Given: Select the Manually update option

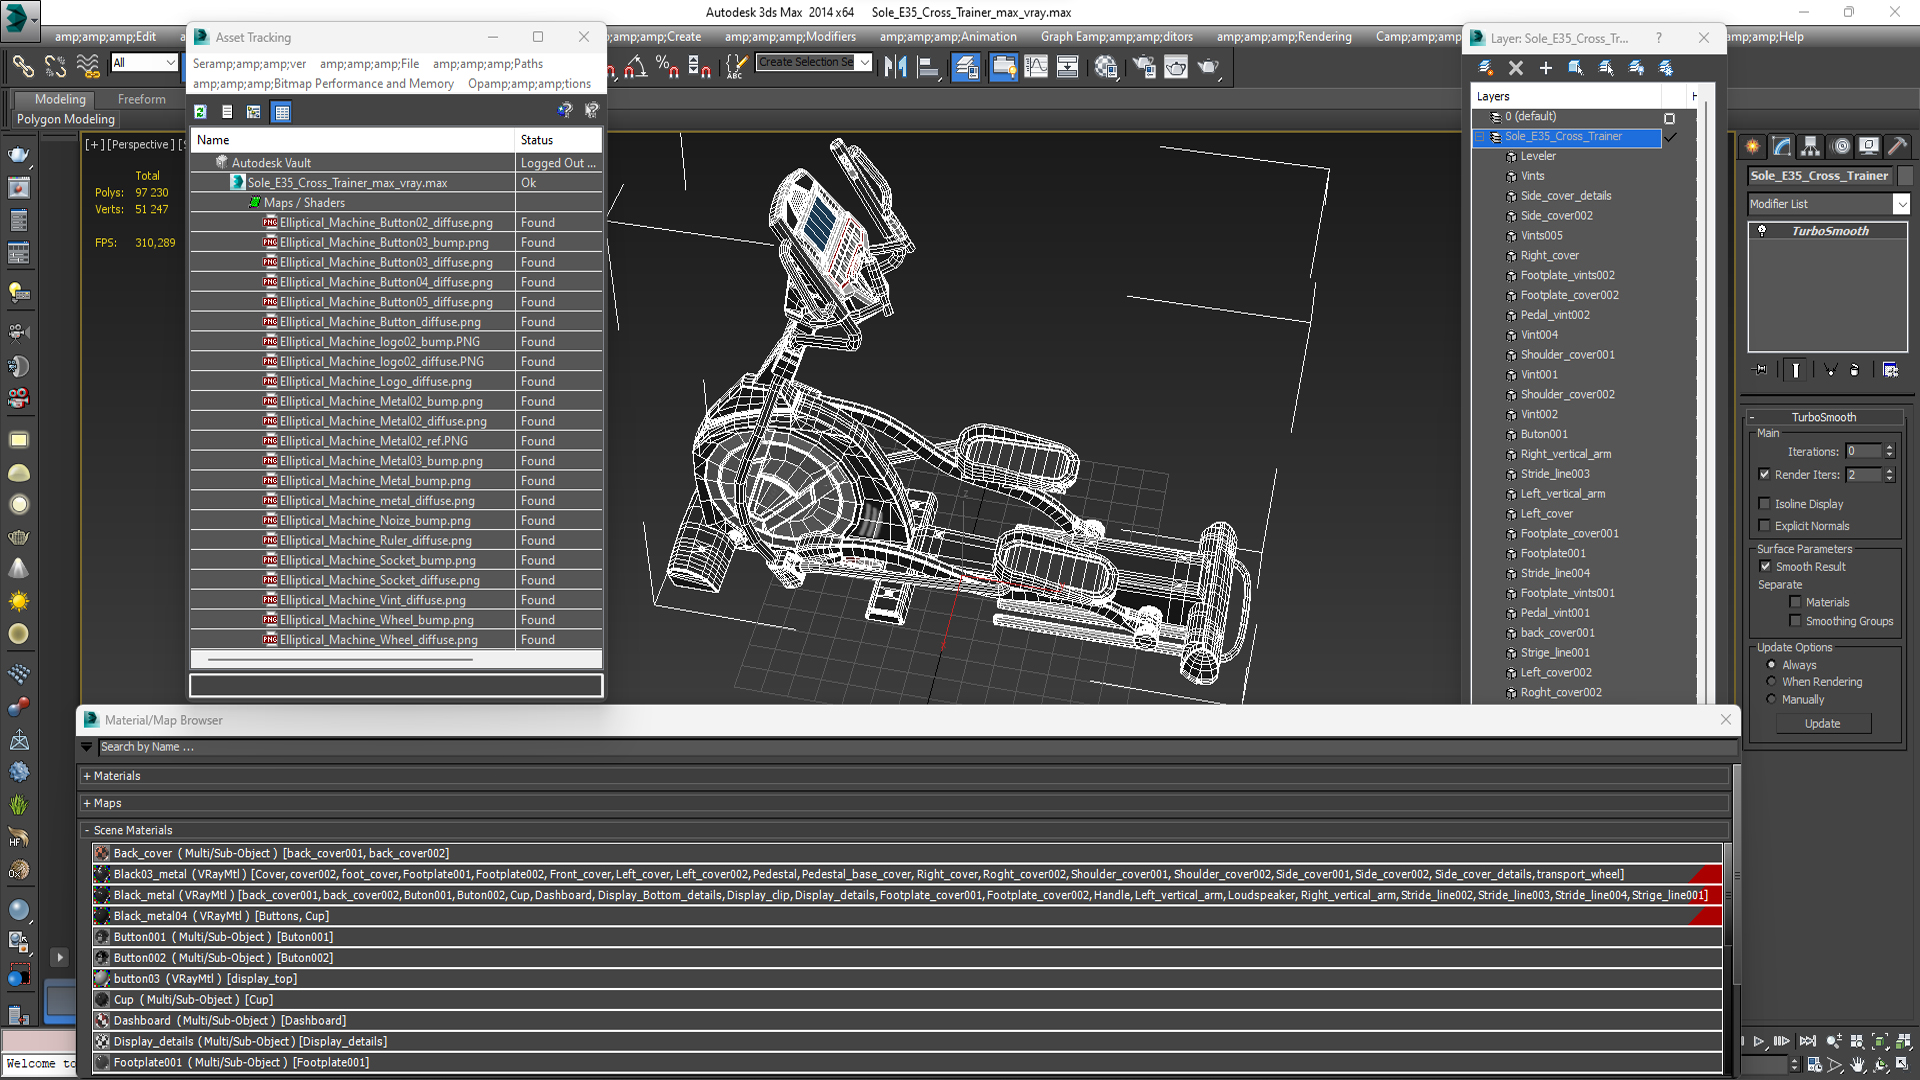Looking at the screenshot, I should [1772, 700].
